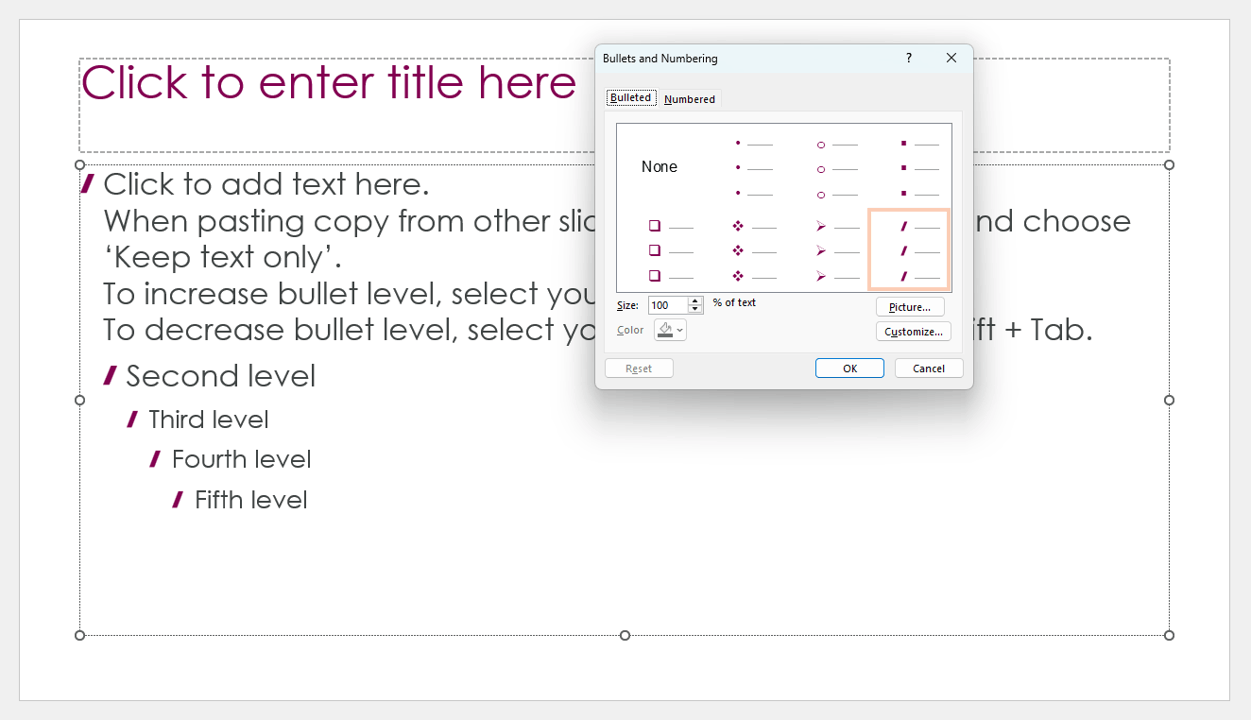Click the dialog Help question mark
The image size is (1251, 720).
[x=908, y=58]
